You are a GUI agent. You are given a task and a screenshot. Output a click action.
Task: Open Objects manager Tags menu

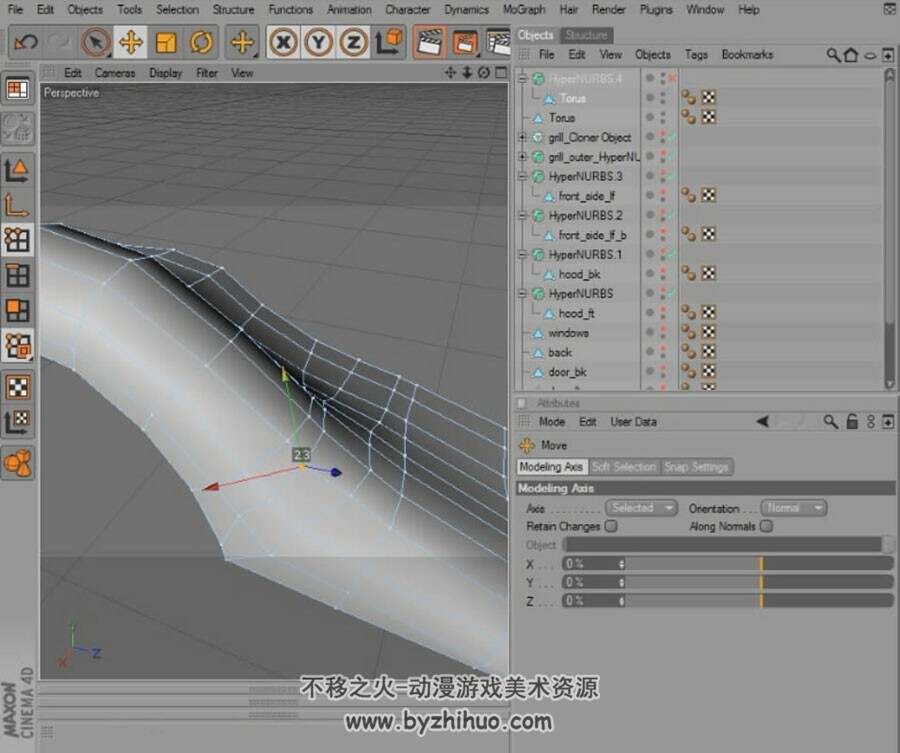tap(696, 55)
